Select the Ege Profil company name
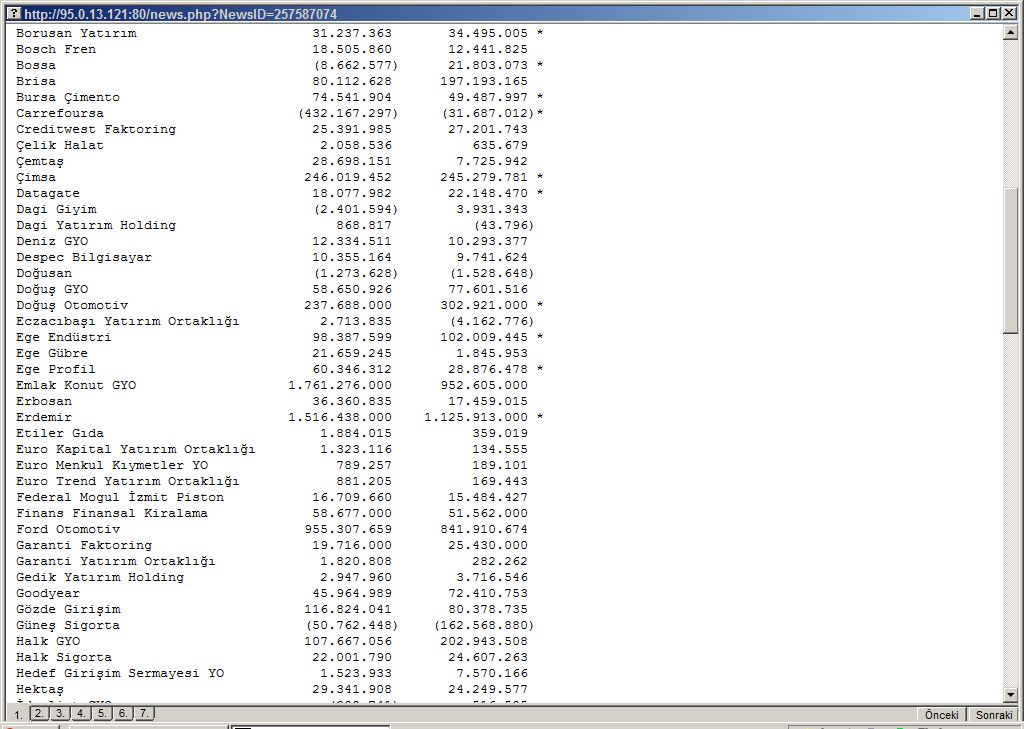The width and height of the screenshot is (1024, 729). [56, 369]
